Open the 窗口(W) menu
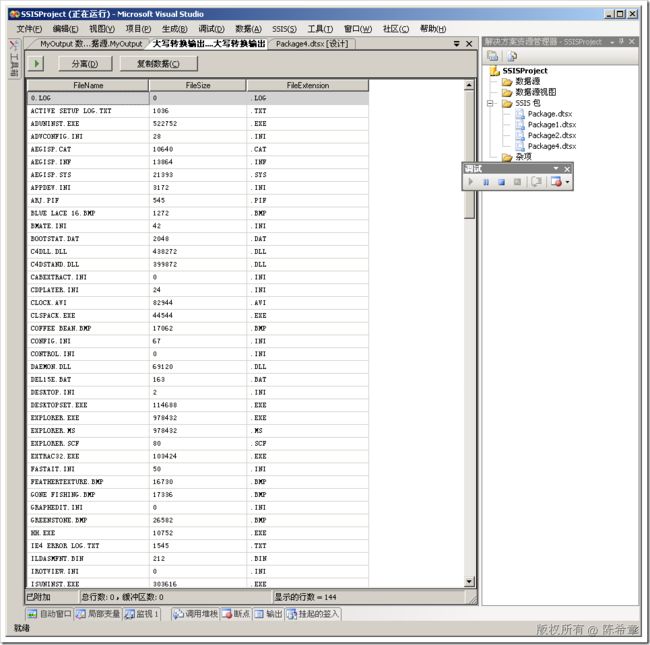This screenshot has height=645, width=650. (x=358, y=29)
